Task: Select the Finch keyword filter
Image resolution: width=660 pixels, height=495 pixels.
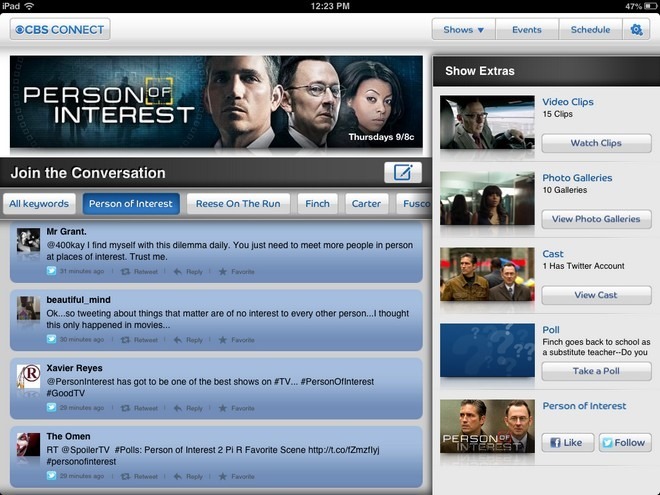Action: (x=317, y=204)
